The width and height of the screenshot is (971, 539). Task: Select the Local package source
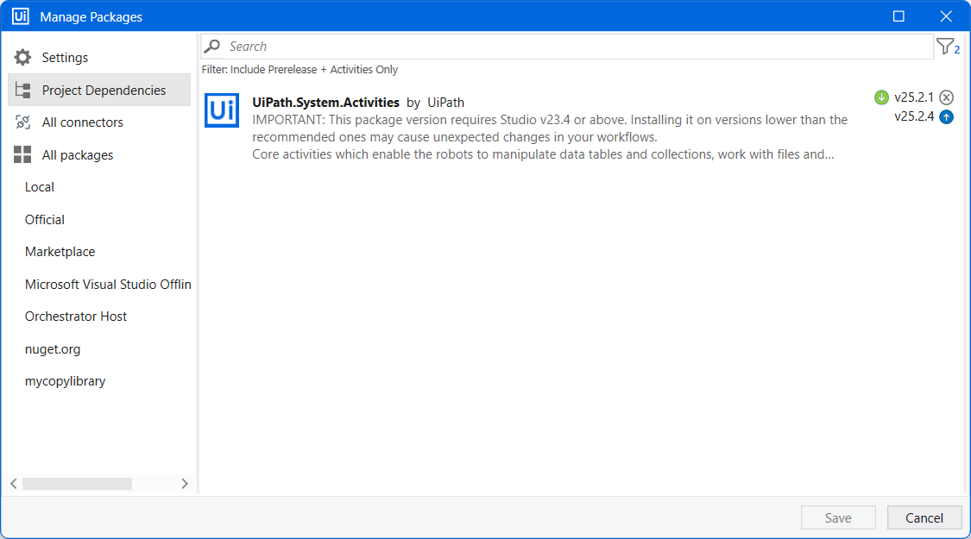(40, 187)
